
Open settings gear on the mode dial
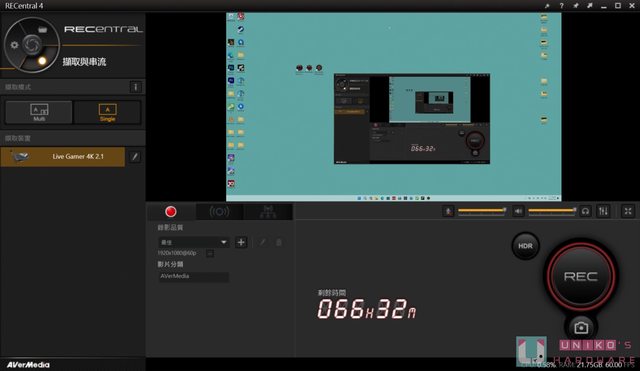coord(14,45)
